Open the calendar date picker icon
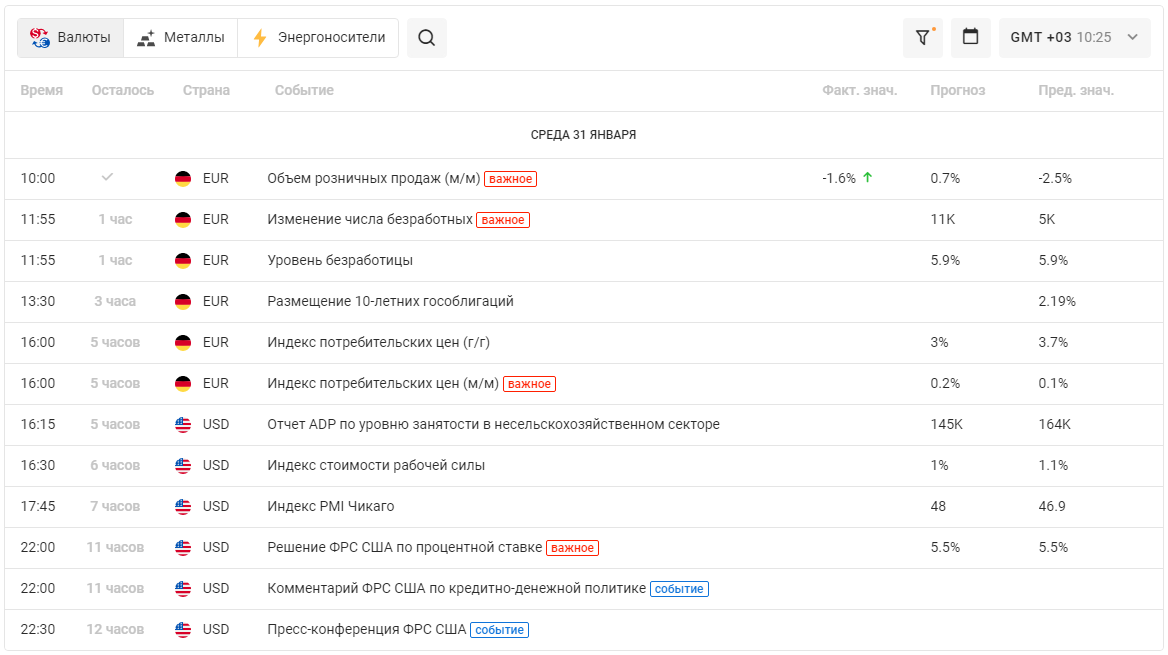Viewport: 1168px width, 655px height. [x=970, y=37]
